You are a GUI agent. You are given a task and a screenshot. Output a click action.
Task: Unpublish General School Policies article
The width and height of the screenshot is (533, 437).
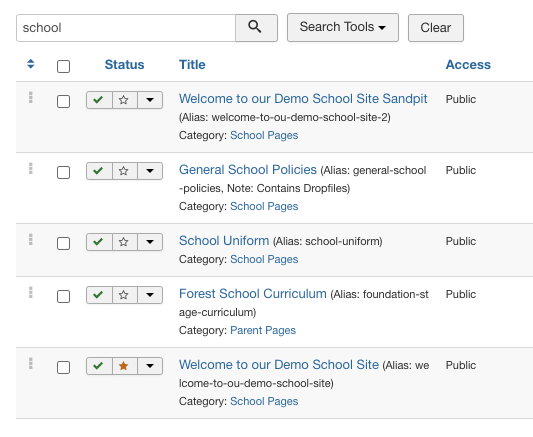[99, 171]
